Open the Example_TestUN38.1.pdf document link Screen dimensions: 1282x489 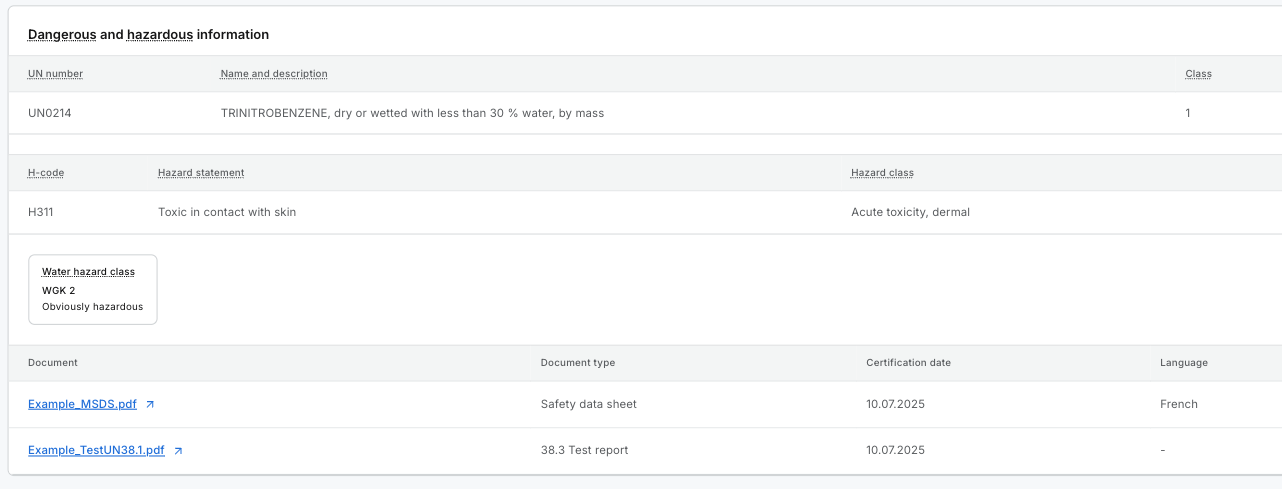(96, 450)
